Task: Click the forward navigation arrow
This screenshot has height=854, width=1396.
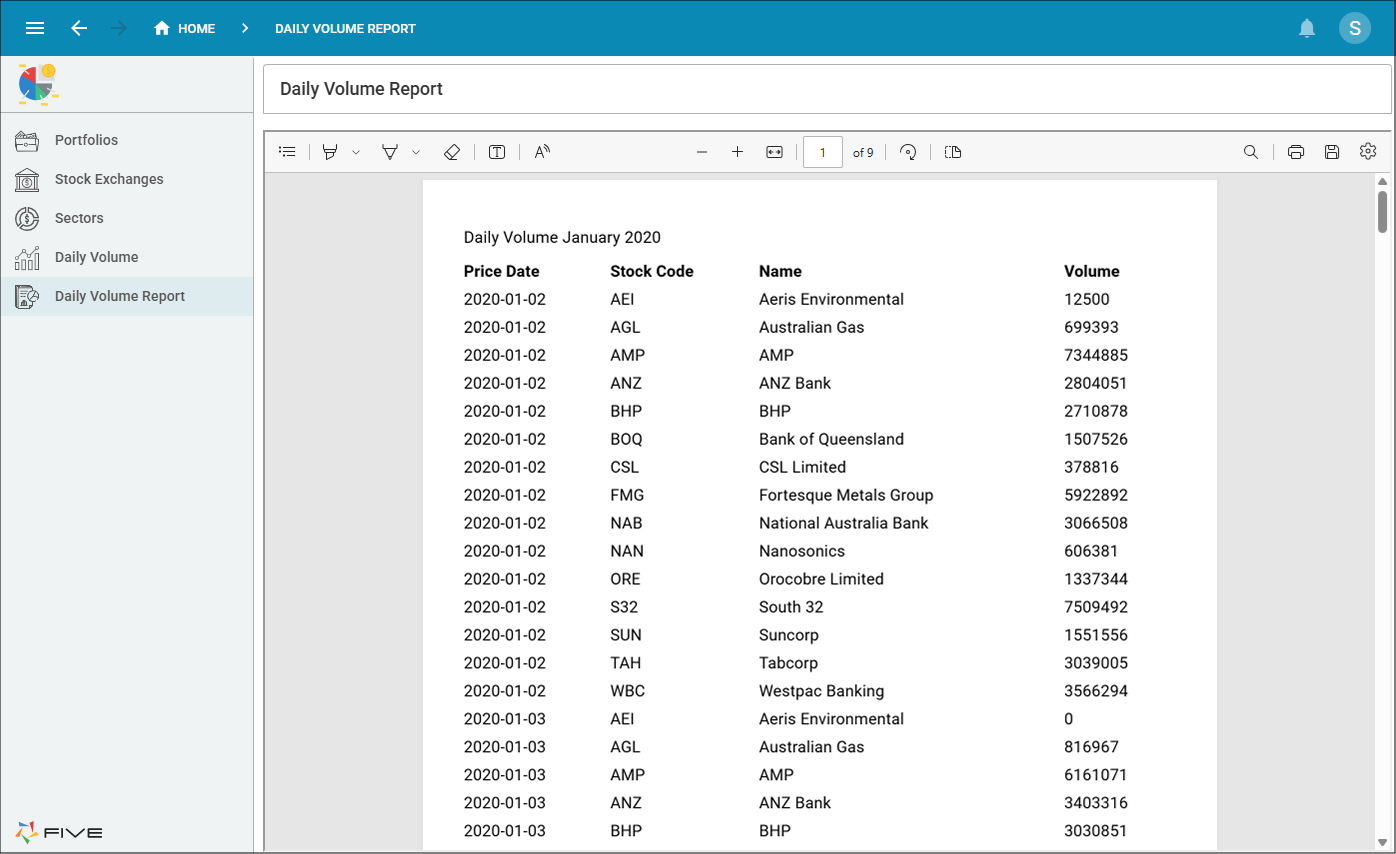Action: [119, 28]
